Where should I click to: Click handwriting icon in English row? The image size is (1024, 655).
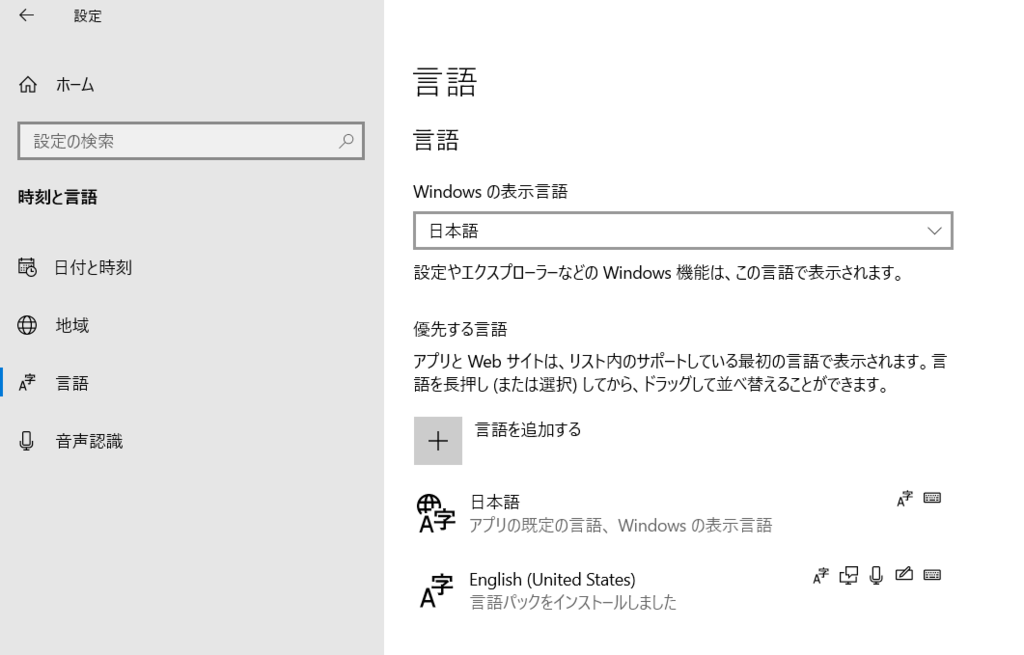point(904,574)
